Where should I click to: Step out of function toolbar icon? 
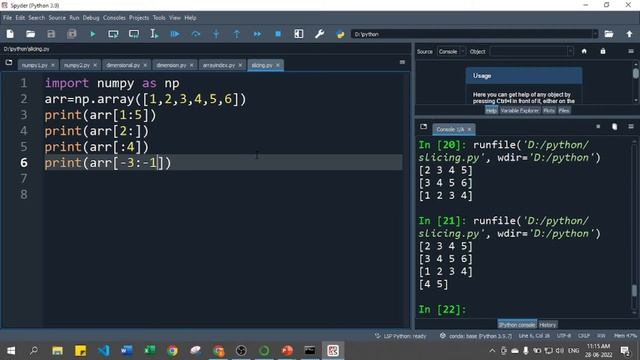pyautogui.click(x=237, y=34)
